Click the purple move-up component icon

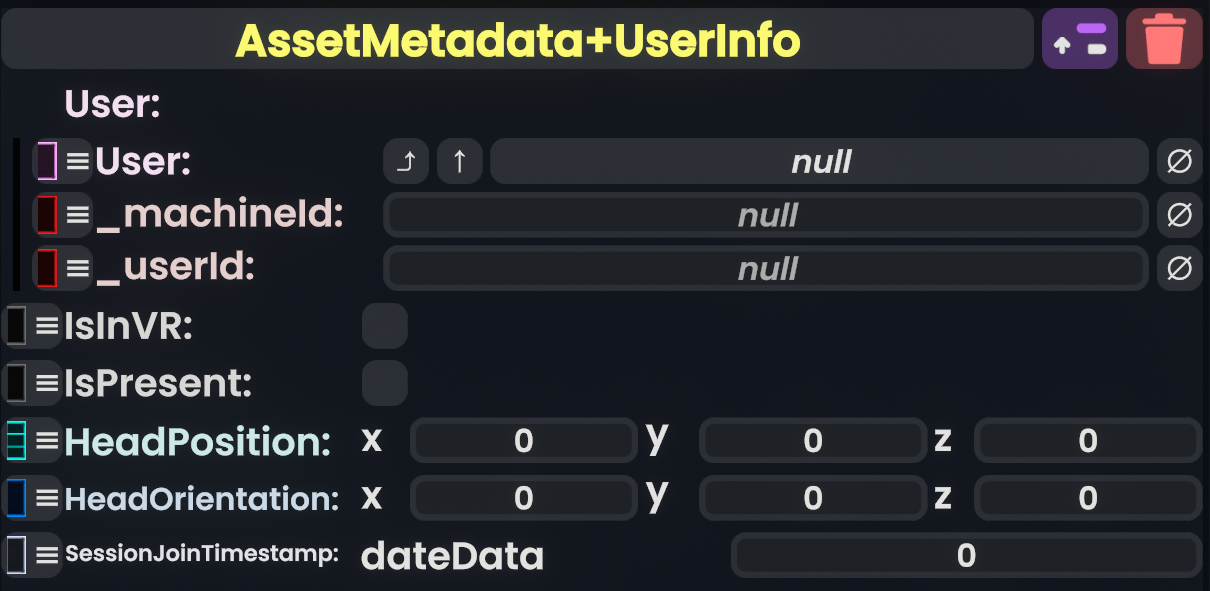[1079, 39]
